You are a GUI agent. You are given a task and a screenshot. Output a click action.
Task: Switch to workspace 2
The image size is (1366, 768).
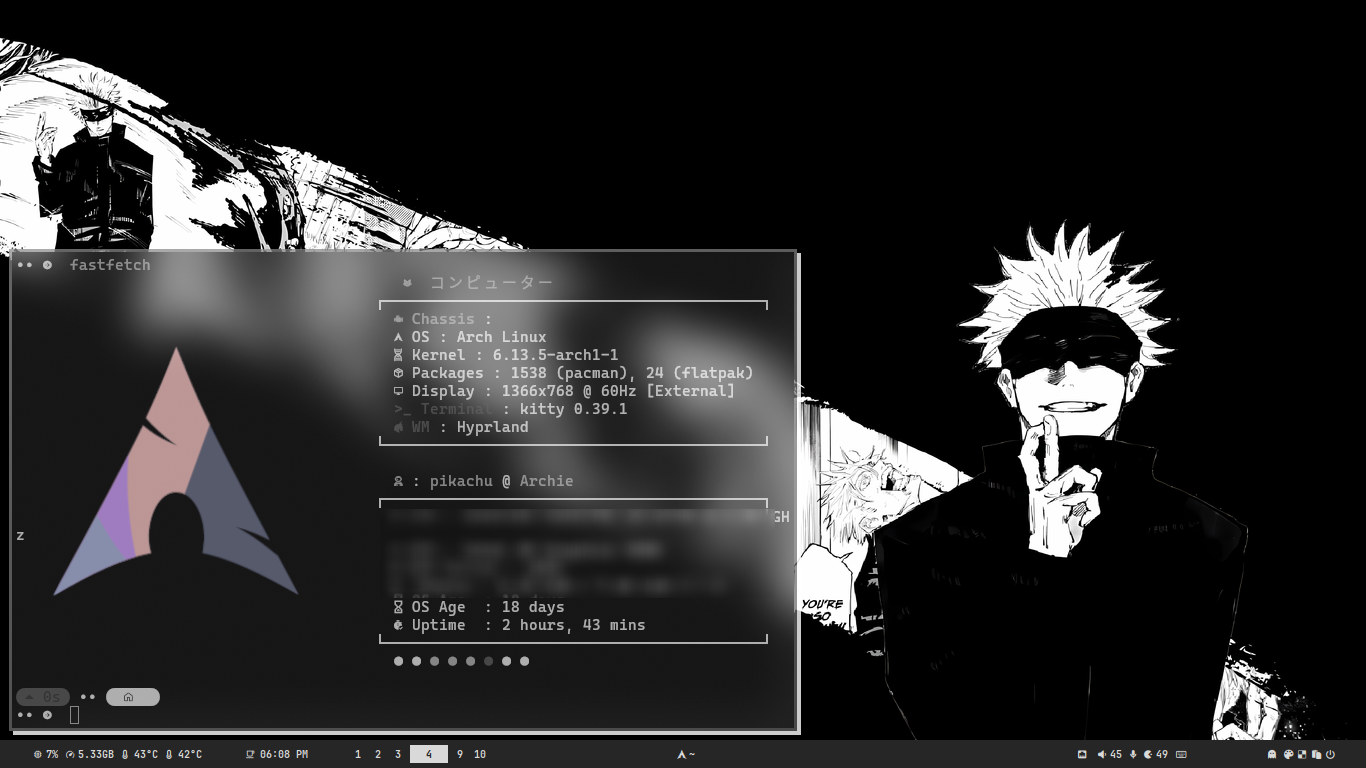pyautogui.click(x=378, y=754)
